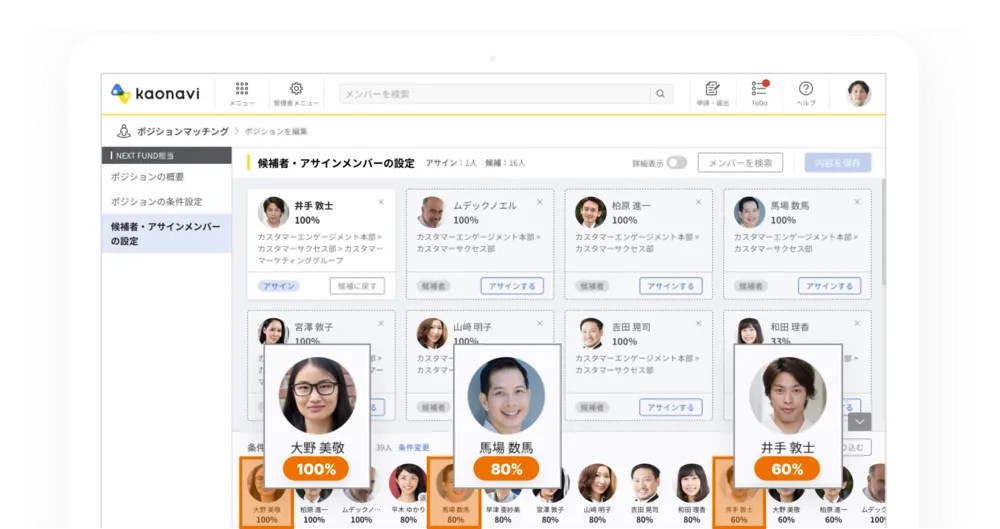Click the 候補者 tag on 柏原 進一 card
This screenshot has height=529, width=1000.
pos(592,286)
